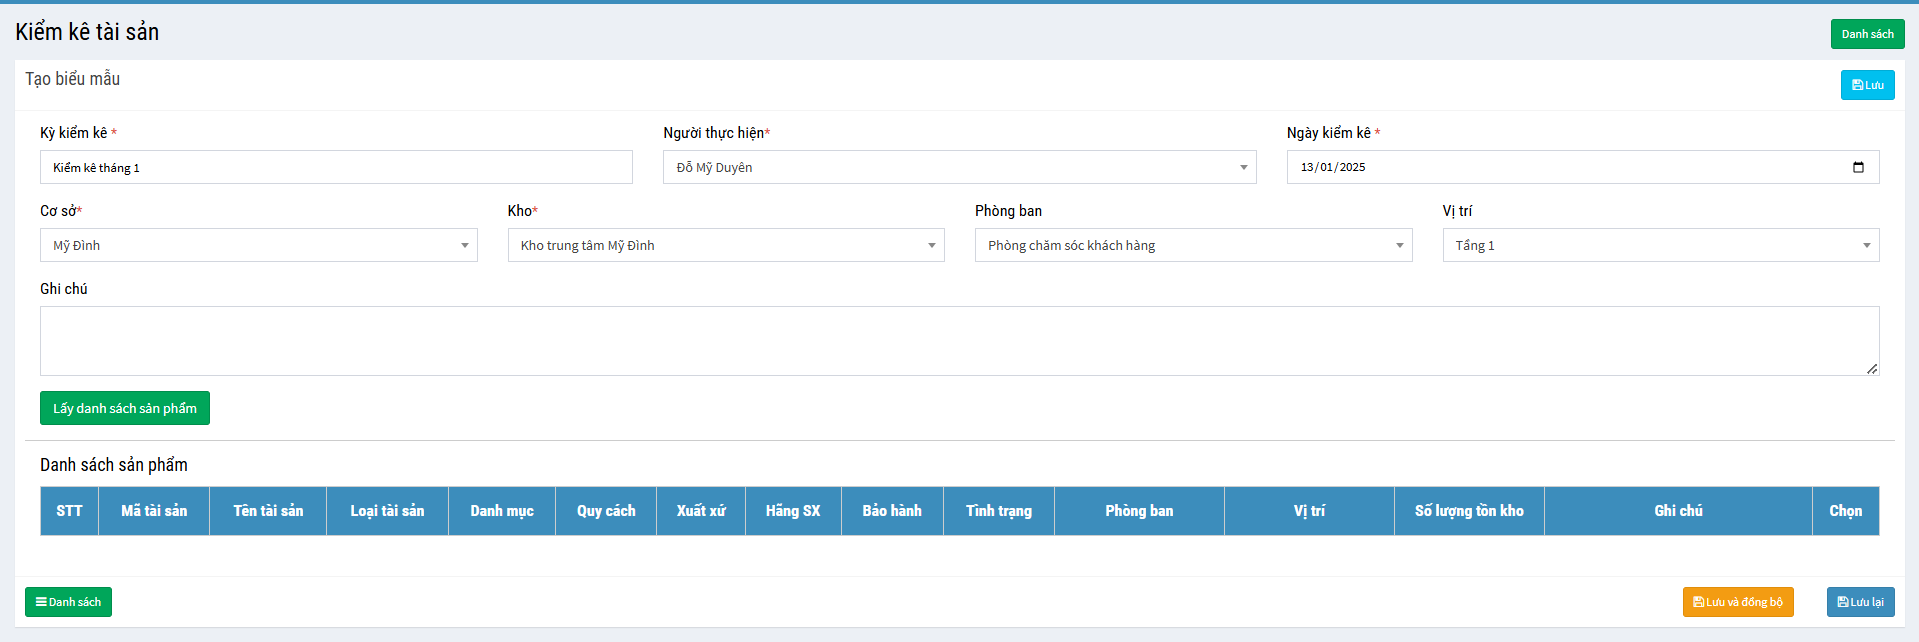Click the top Lưu save button
This screenshot has width=1919, height=642.
click(x=1867, y=85)
